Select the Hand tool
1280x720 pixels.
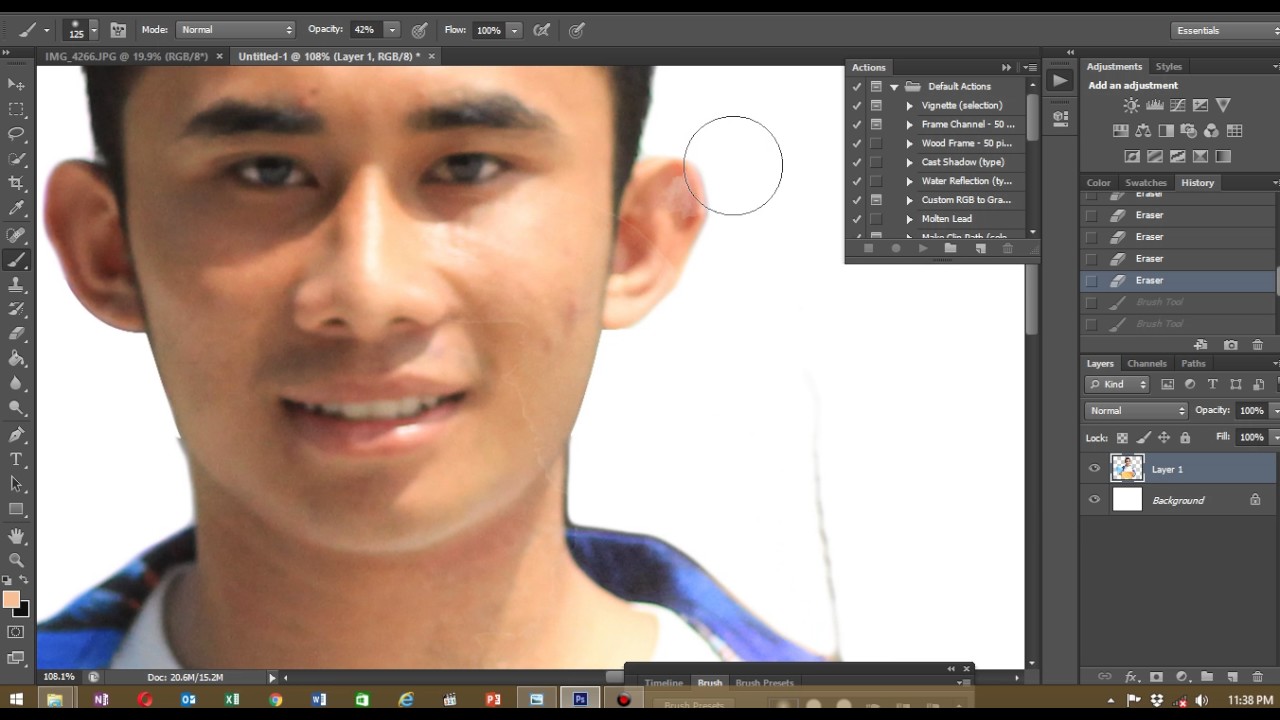(16, 536)
